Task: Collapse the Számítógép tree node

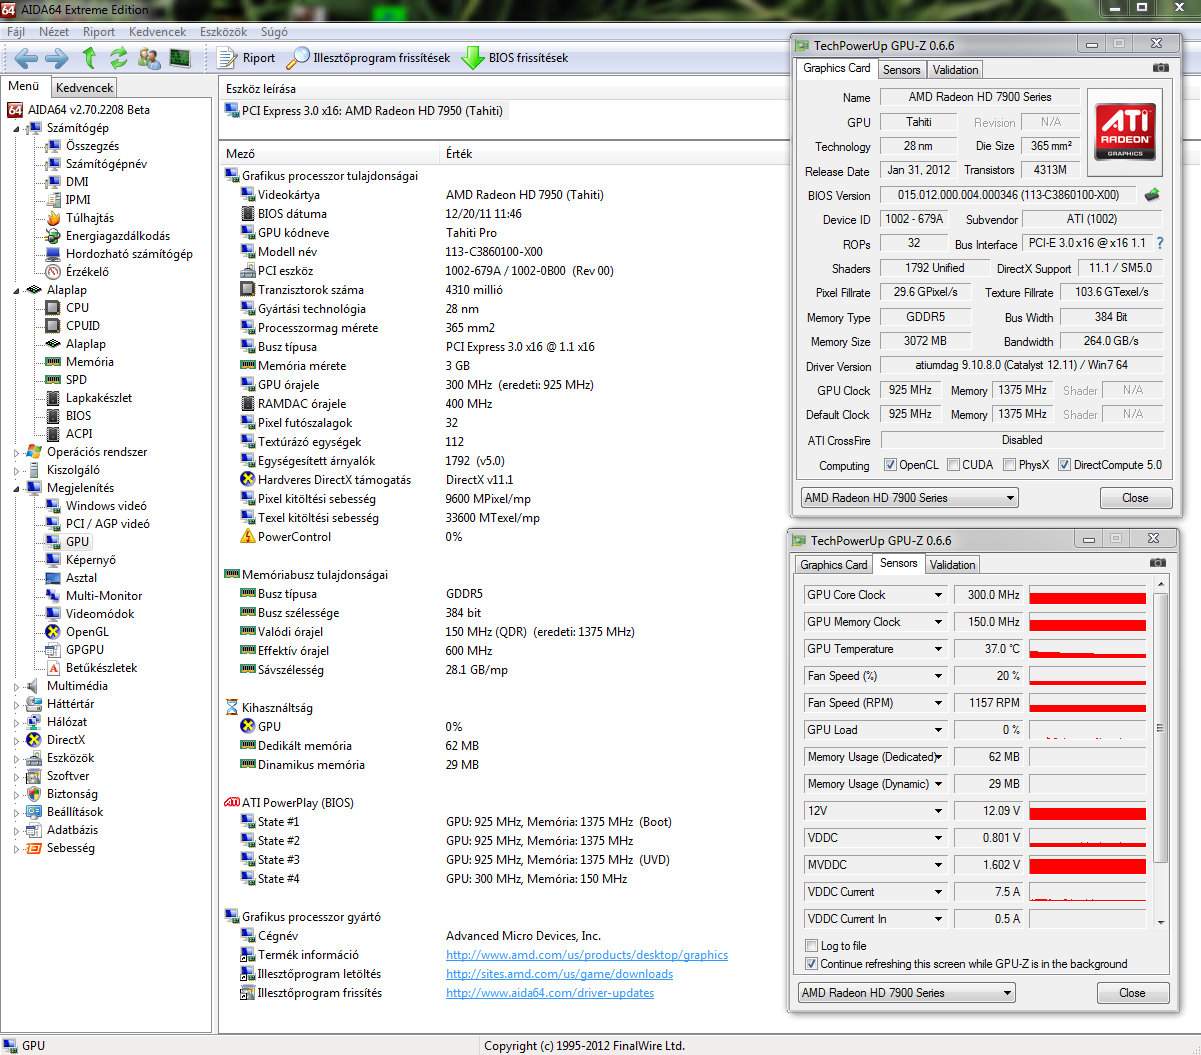Action: (17, 128)
